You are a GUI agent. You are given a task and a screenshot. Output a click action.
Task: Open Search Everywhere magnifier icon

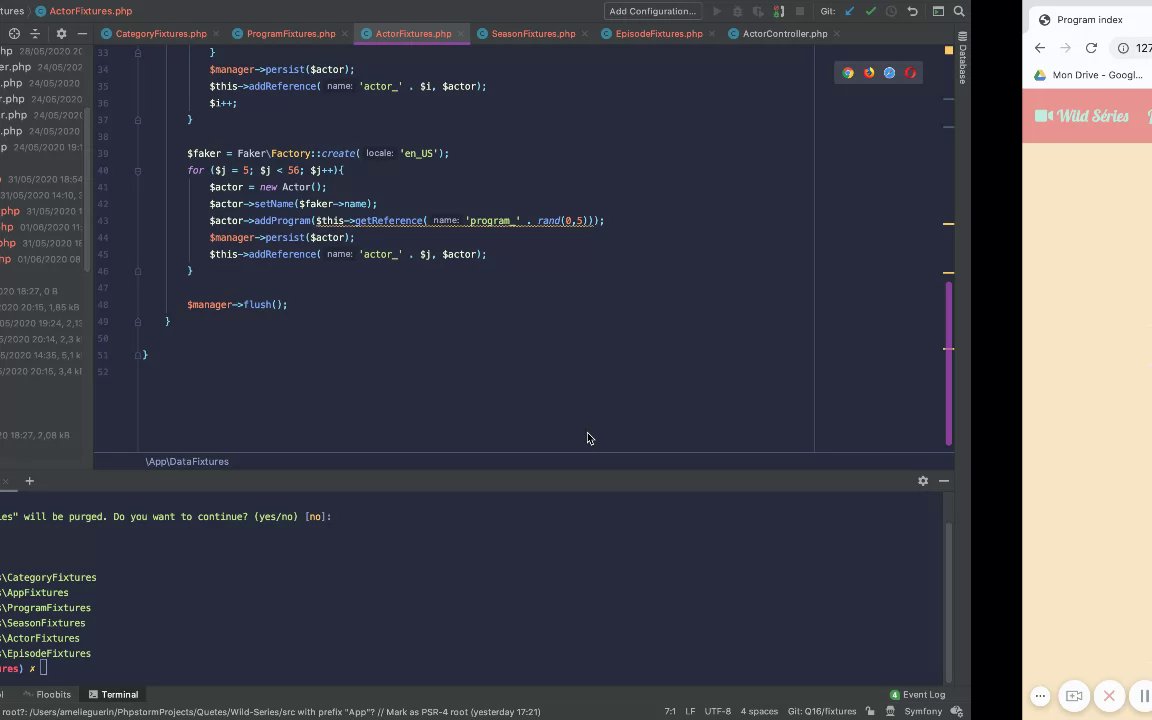click(x=960, y=12)
